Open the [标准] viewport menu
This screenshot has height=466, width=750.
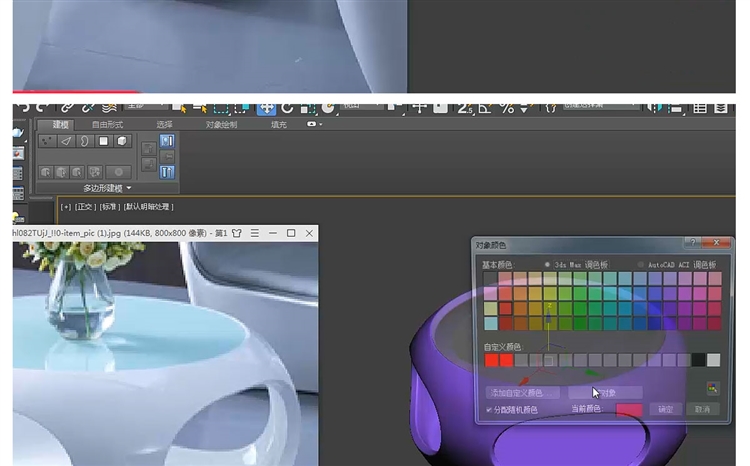point(110,207)
